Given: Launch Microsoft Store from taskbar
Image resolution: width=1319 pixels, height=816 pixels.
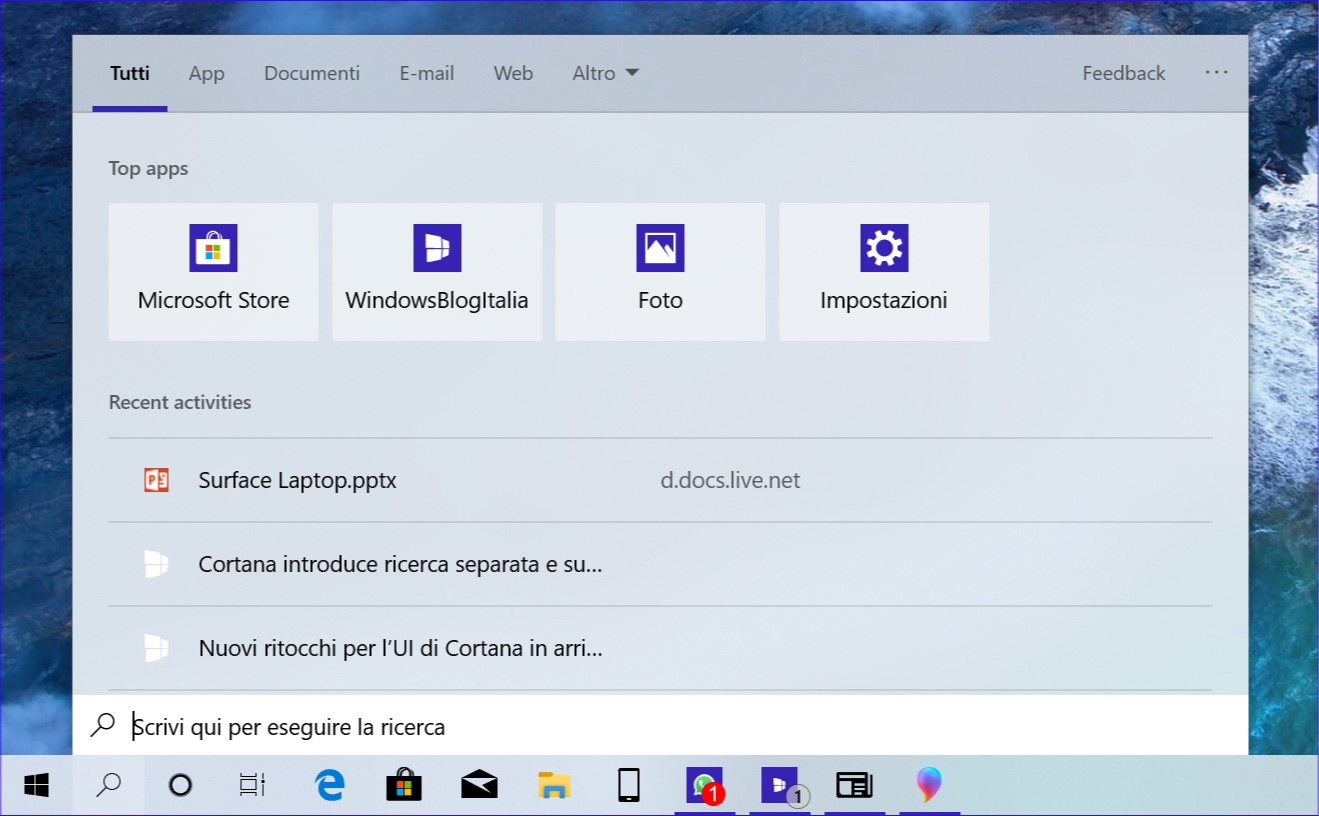Looking at the screenshot, I should pyautogui.click(x=404, y=785).
